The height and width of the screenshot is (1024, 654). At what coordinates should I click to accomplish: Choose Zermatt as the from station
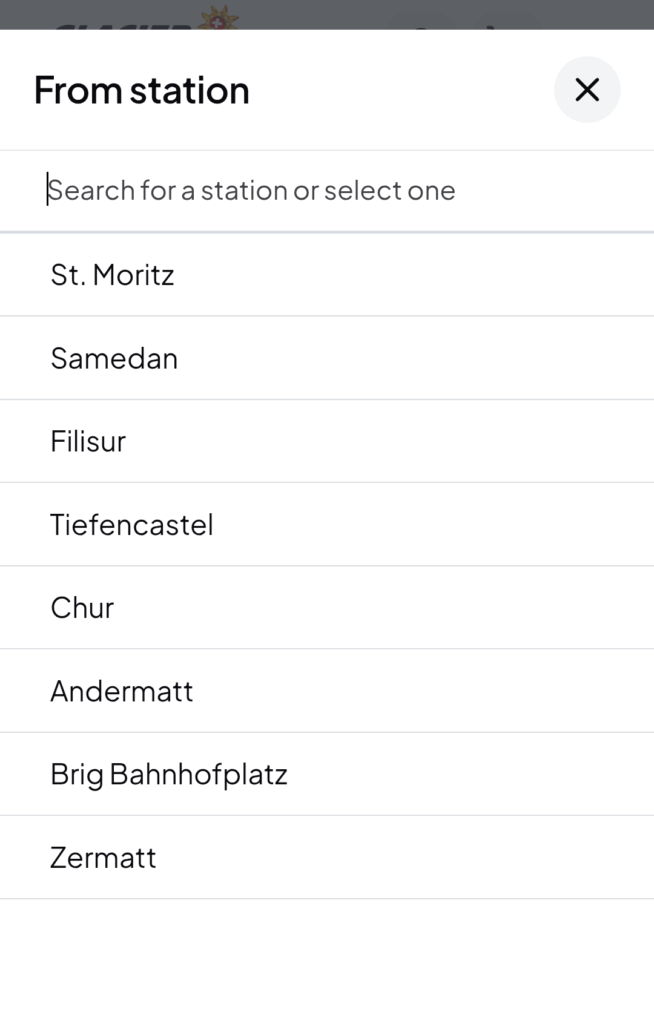point(327,857)
